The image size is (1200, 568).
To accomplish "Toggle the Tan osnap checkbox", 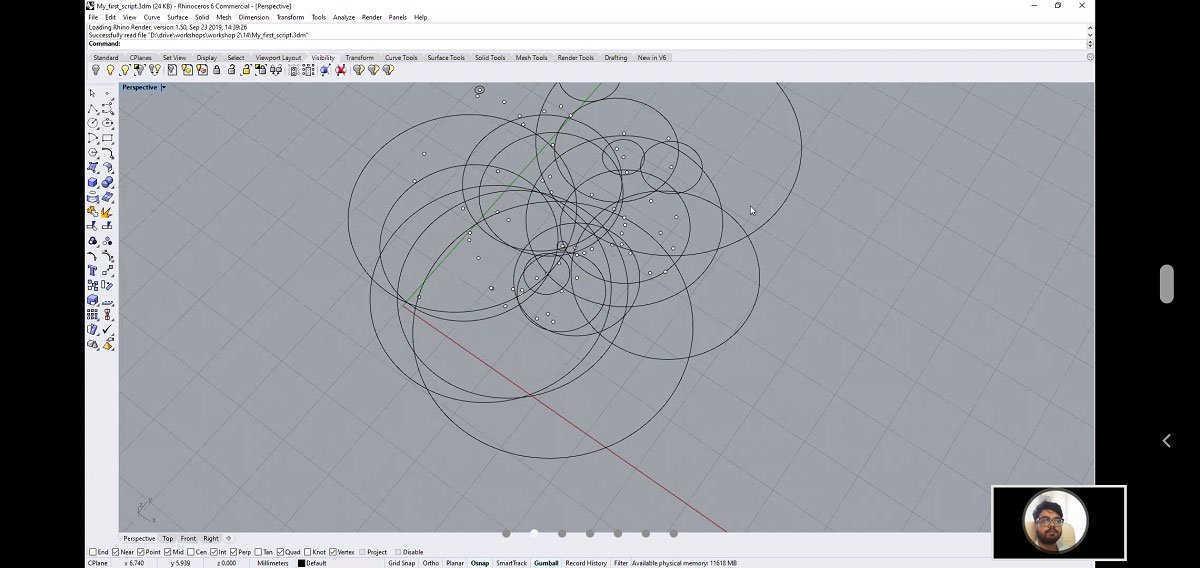I will (x=258, y=552).
